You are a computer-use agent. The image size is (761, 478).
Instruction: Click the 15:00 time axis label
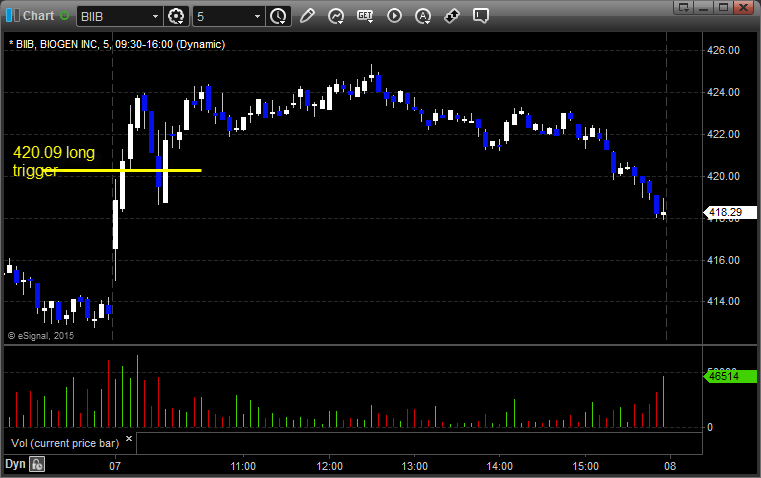(x=585, y=466)
